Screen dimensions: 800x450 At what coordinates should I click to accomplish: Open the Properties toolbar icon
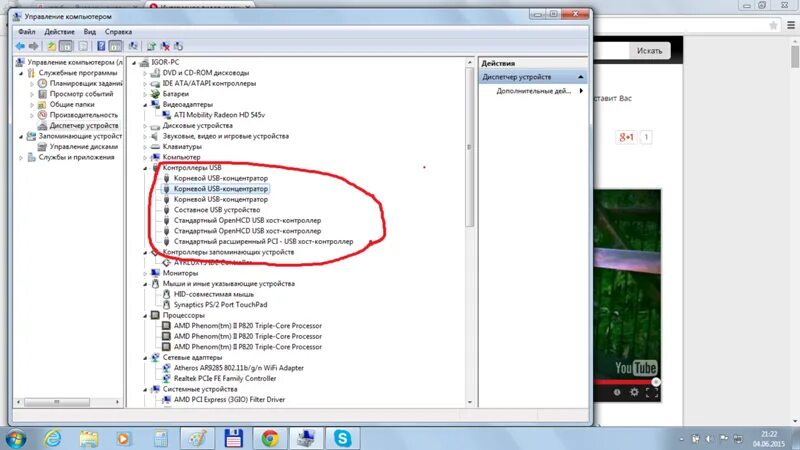pyautogui.click(x=83, y=46)
